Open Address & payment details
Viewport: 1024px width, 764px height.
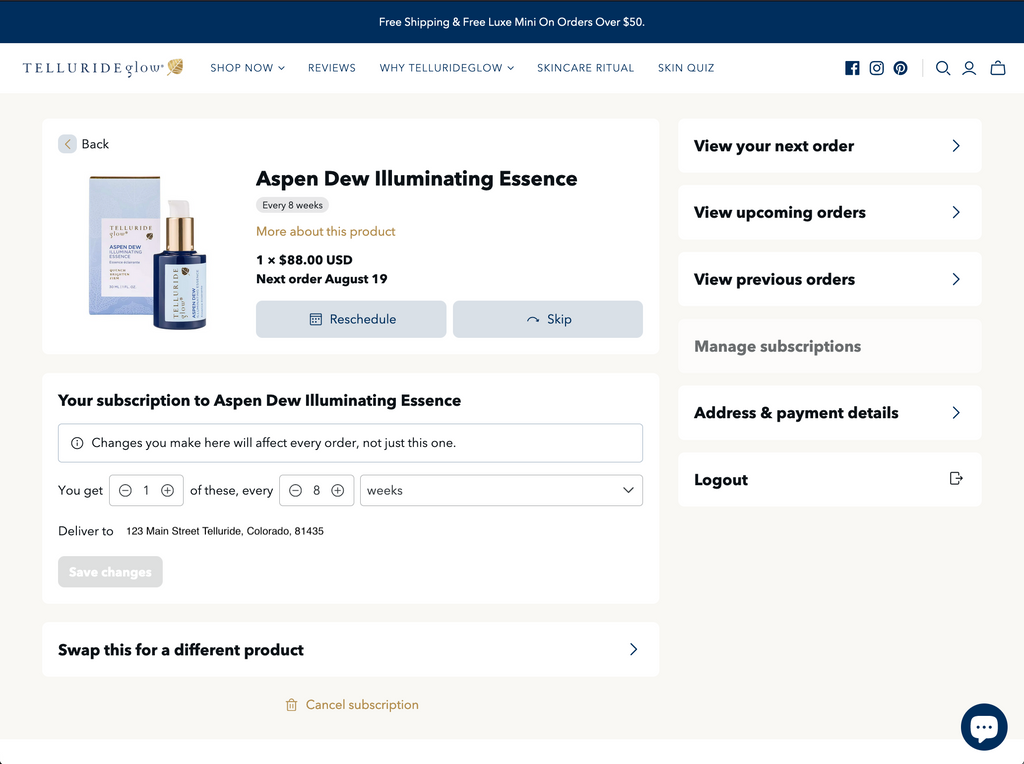829,413
